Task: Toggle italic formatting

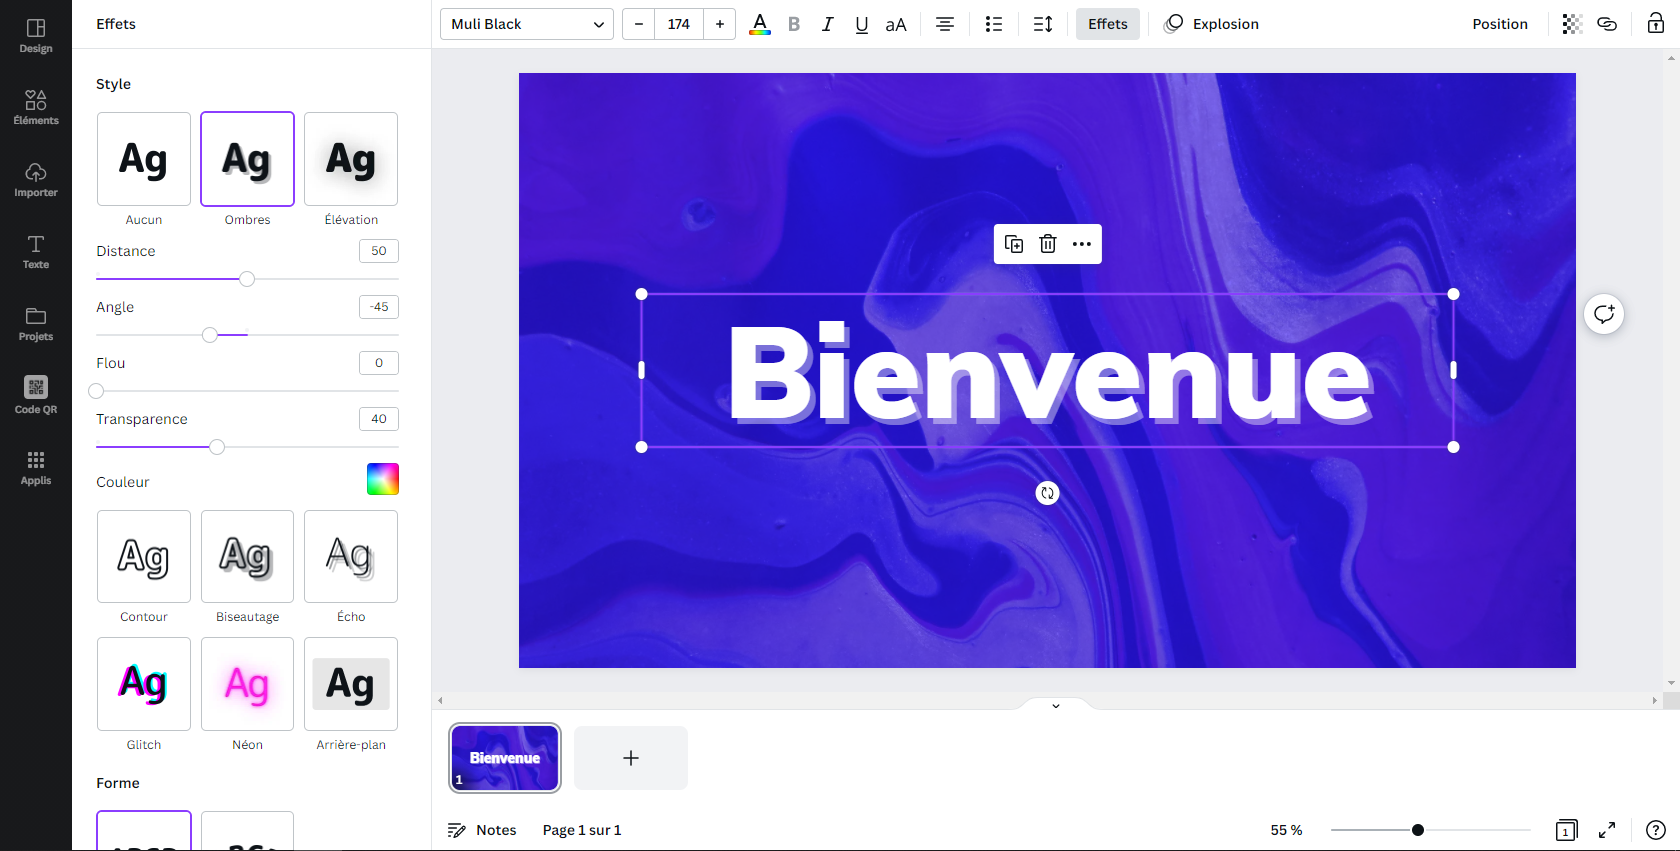Action: tap(827, 24)
